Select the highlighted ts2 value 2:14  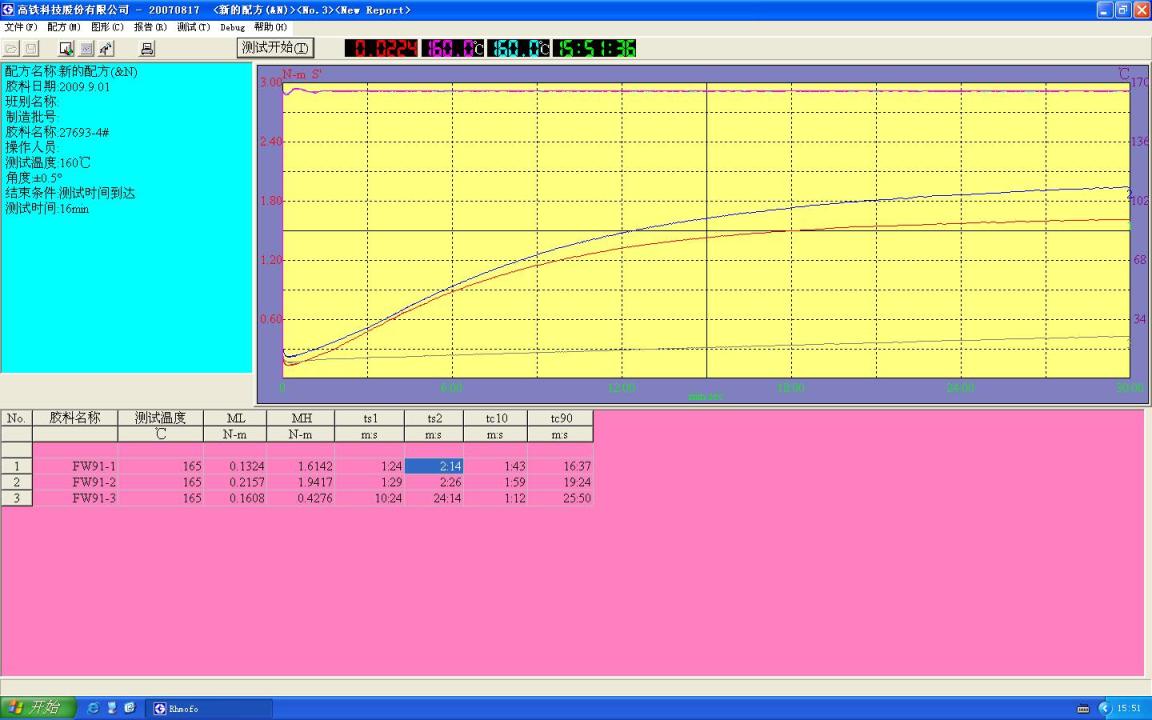tap(434, 466)
